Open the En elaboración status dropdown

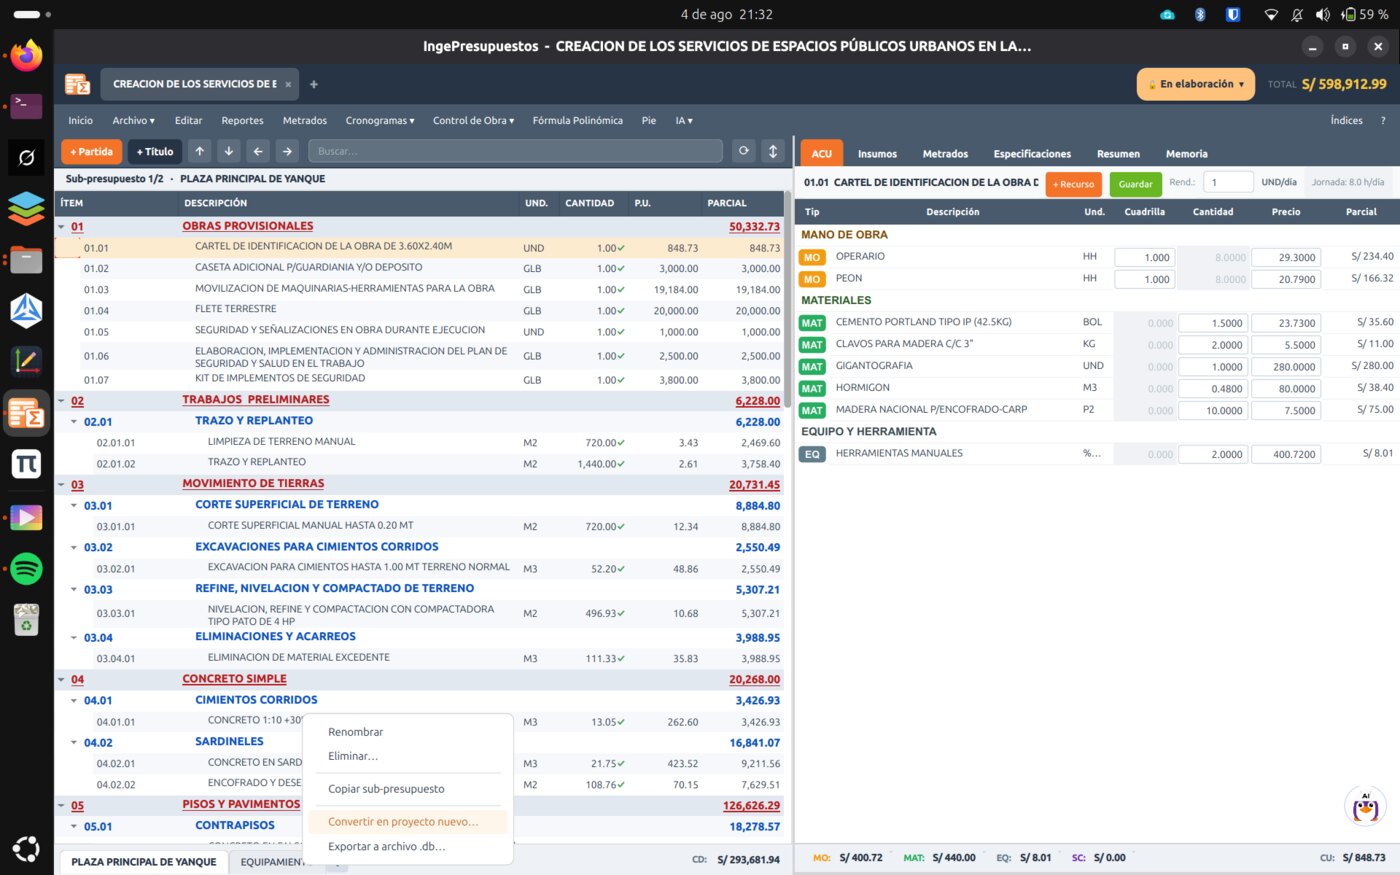[x=1196, y=84]
